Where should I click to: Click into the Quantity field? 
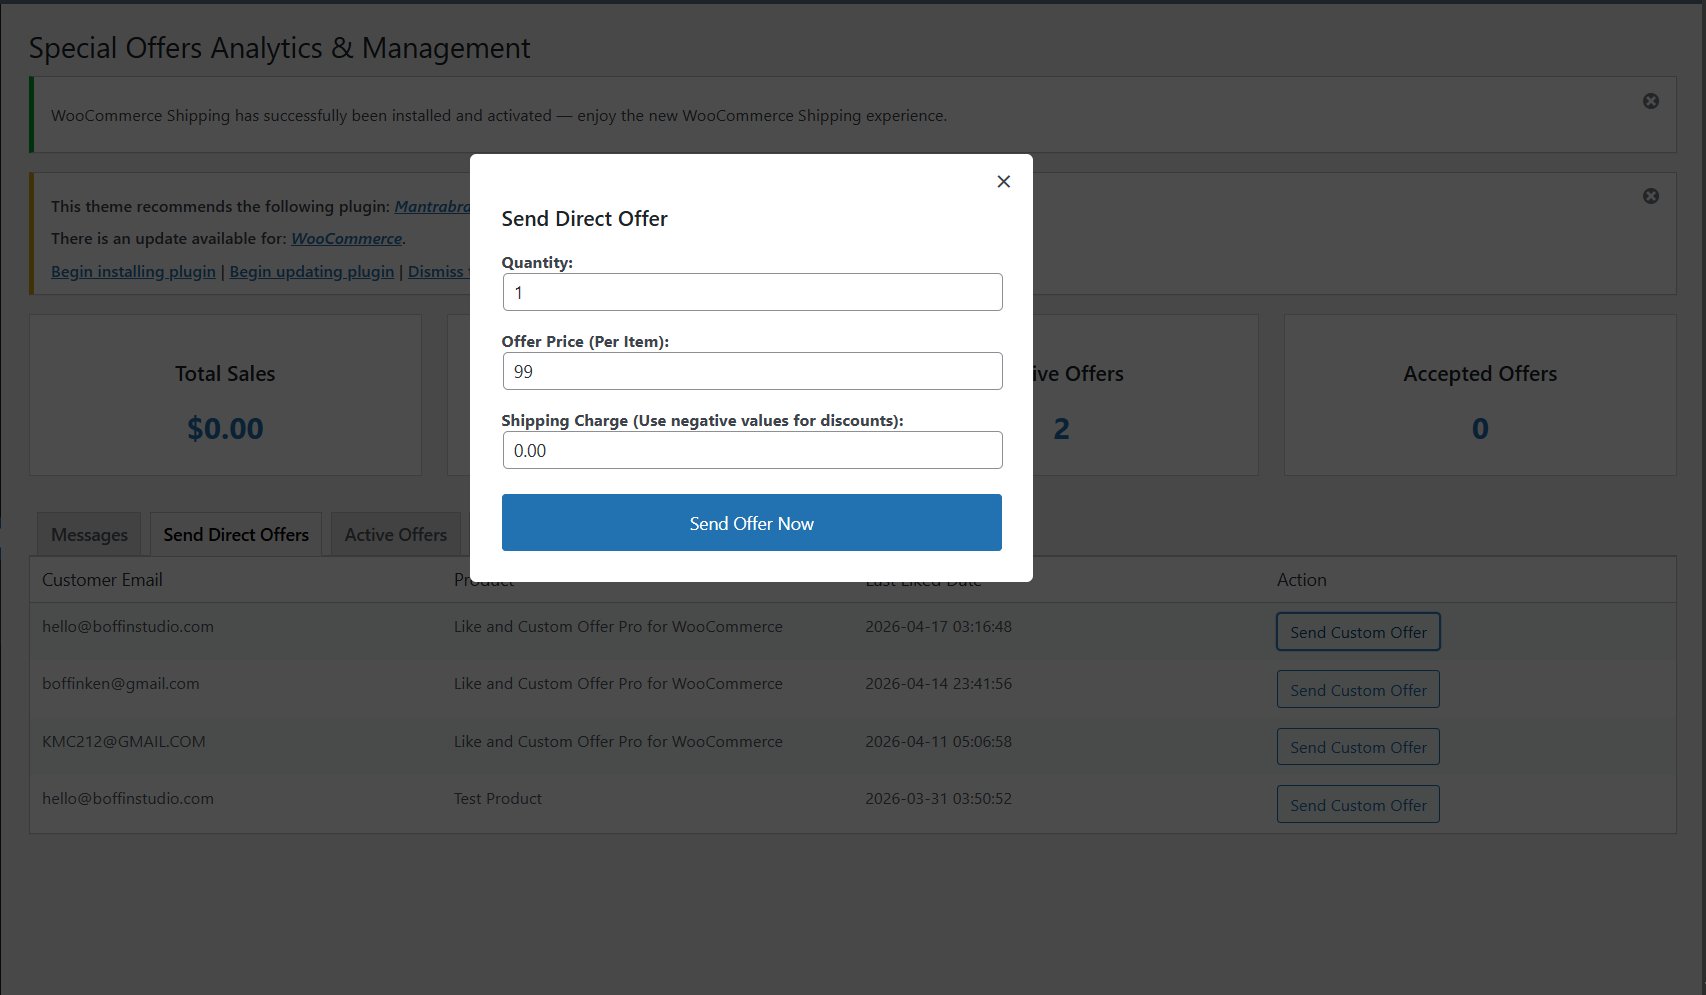click(751, 292)
